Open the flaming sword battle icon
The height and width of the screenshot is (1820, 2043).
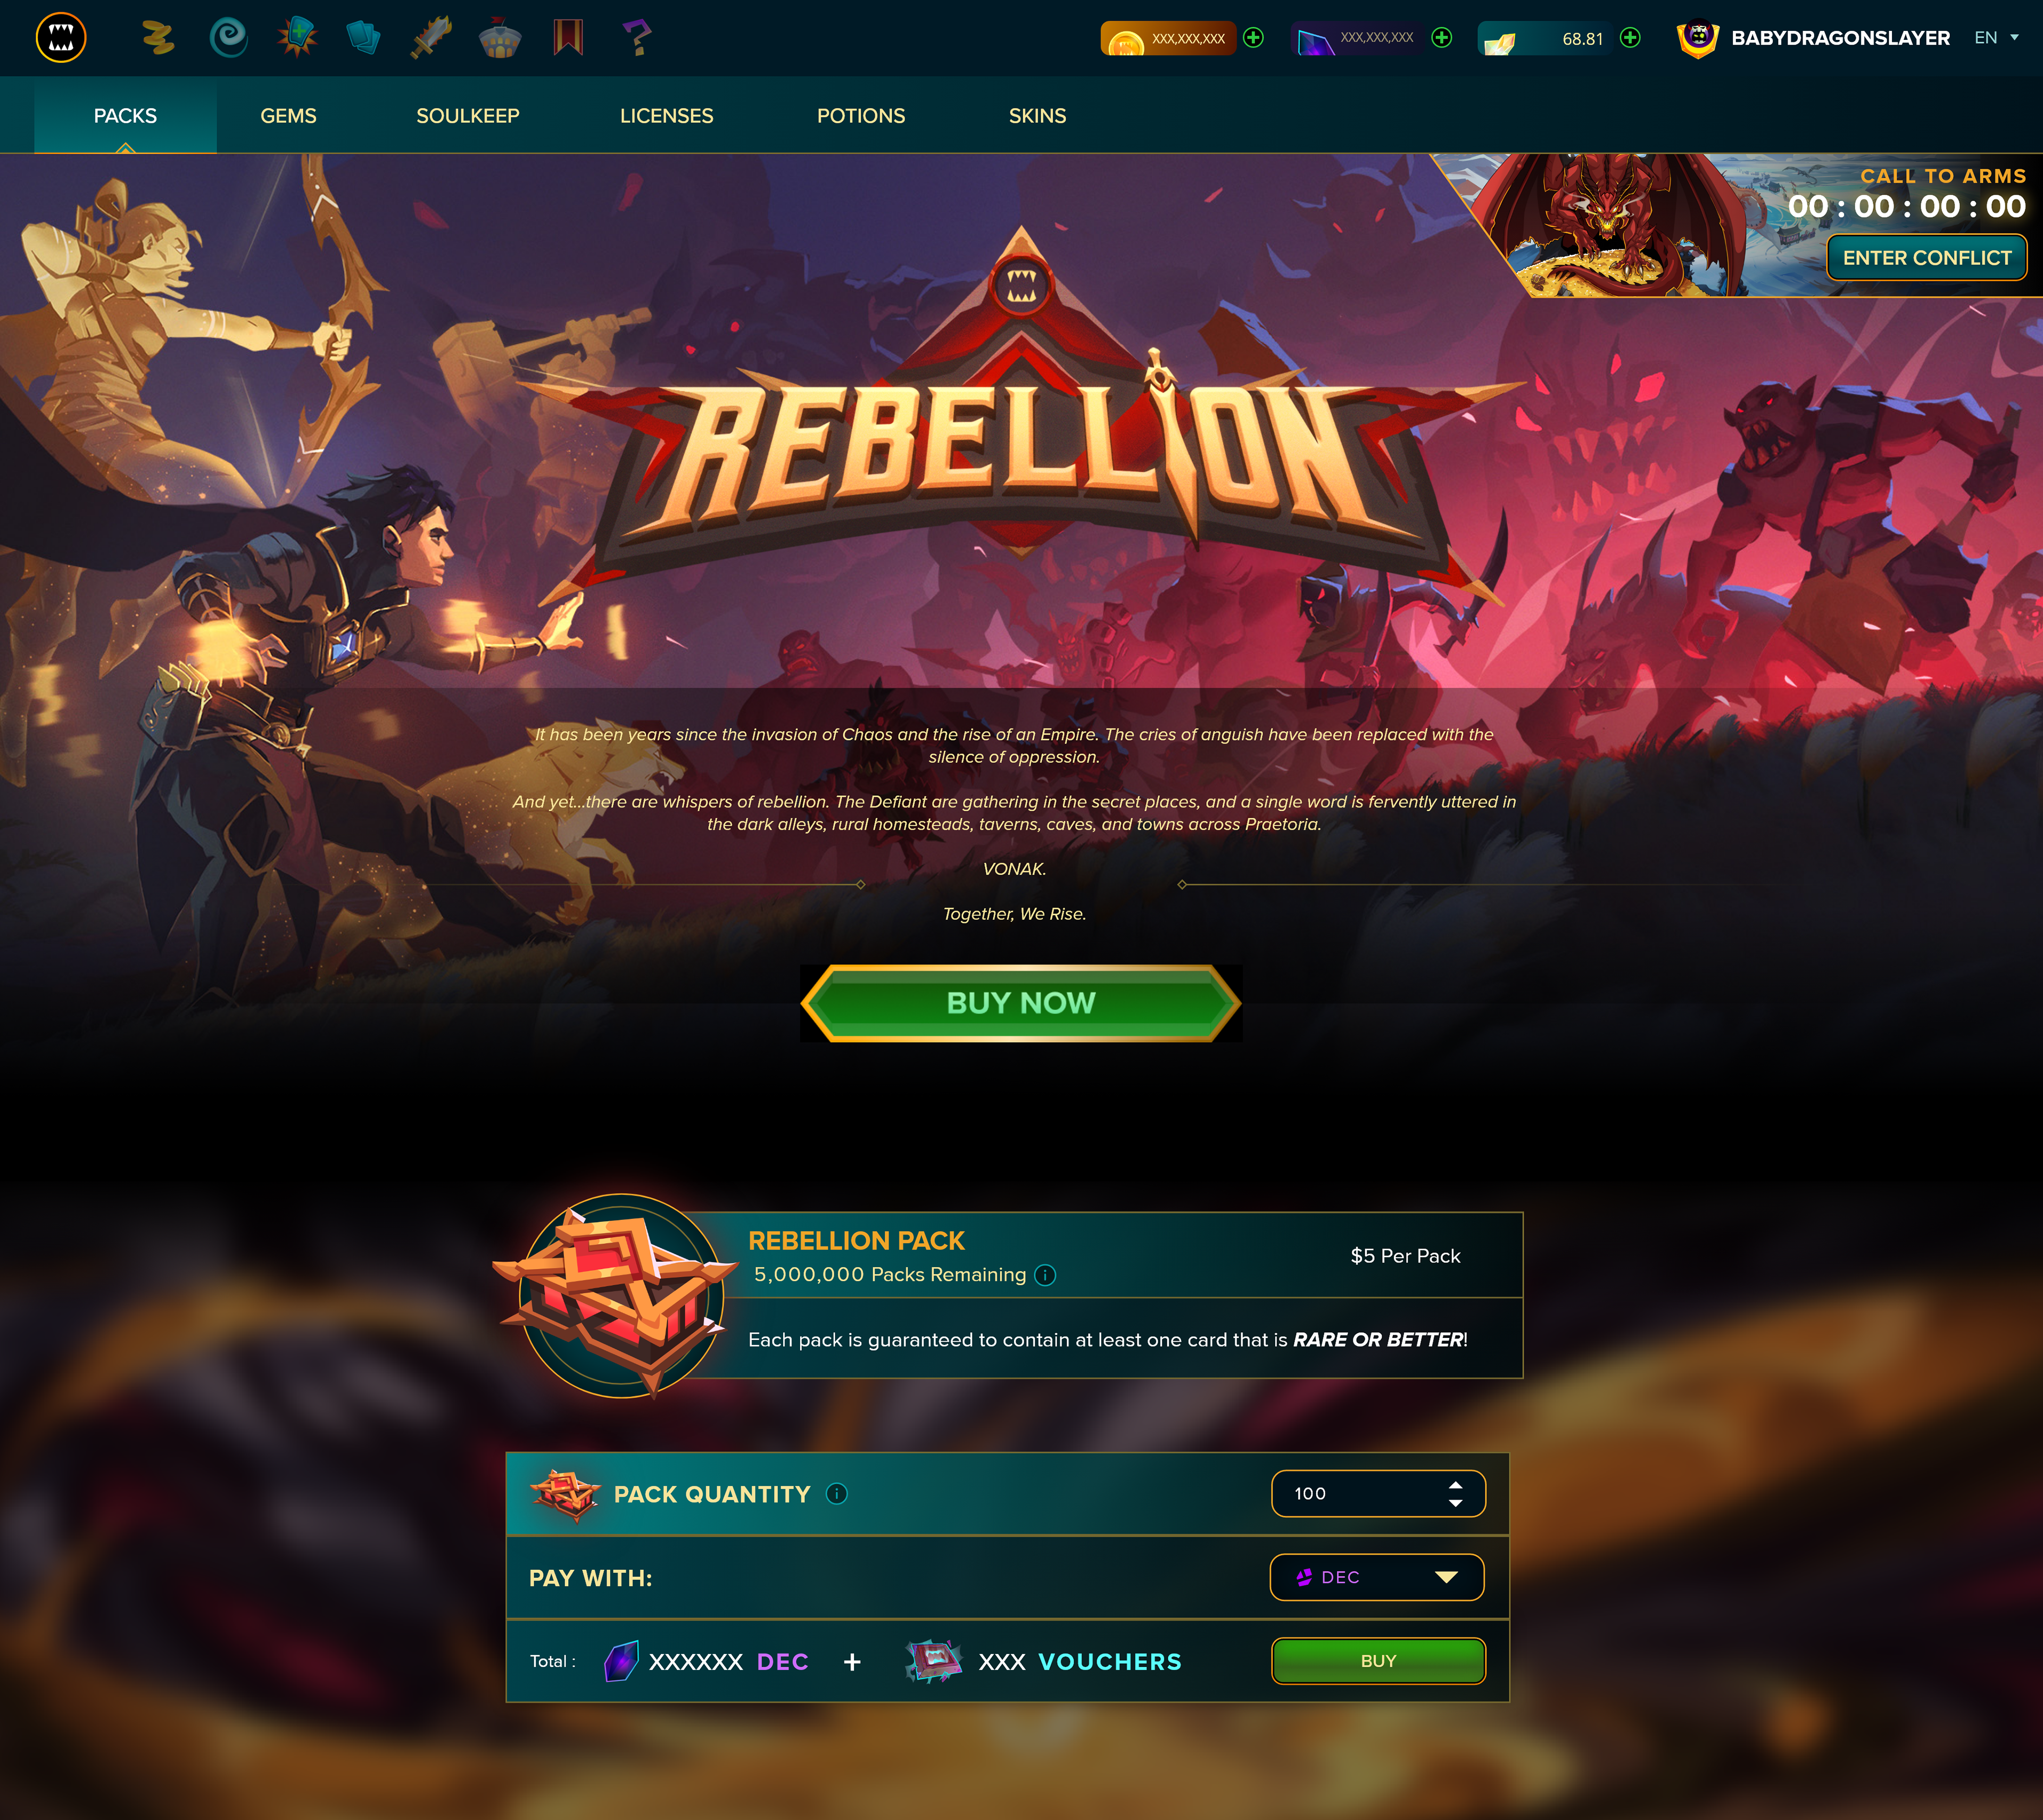(x=432, y=38)
